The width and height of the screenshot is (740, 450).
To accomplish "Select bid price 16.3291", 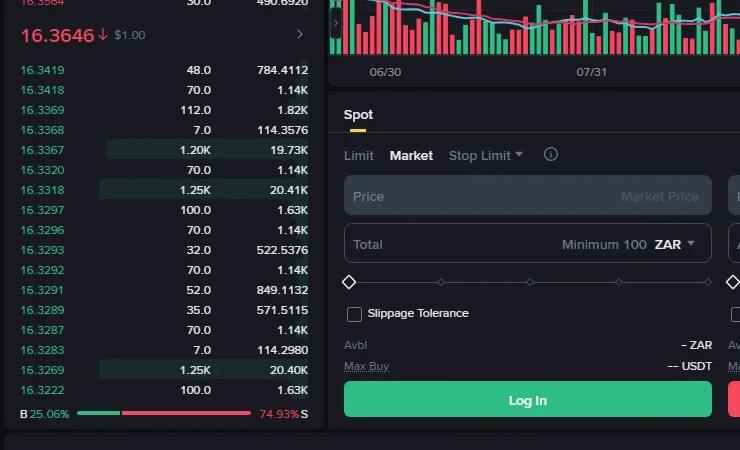I will pyautogui.click(x=42, y=290).
